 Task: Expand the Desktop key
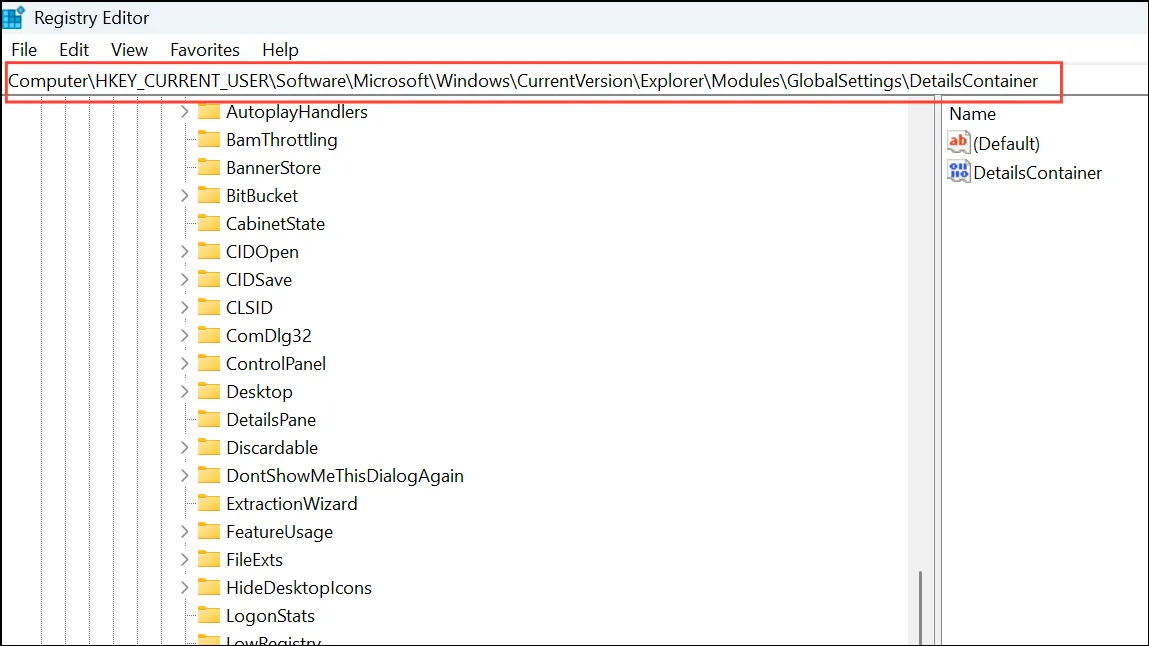coord(185,392)
